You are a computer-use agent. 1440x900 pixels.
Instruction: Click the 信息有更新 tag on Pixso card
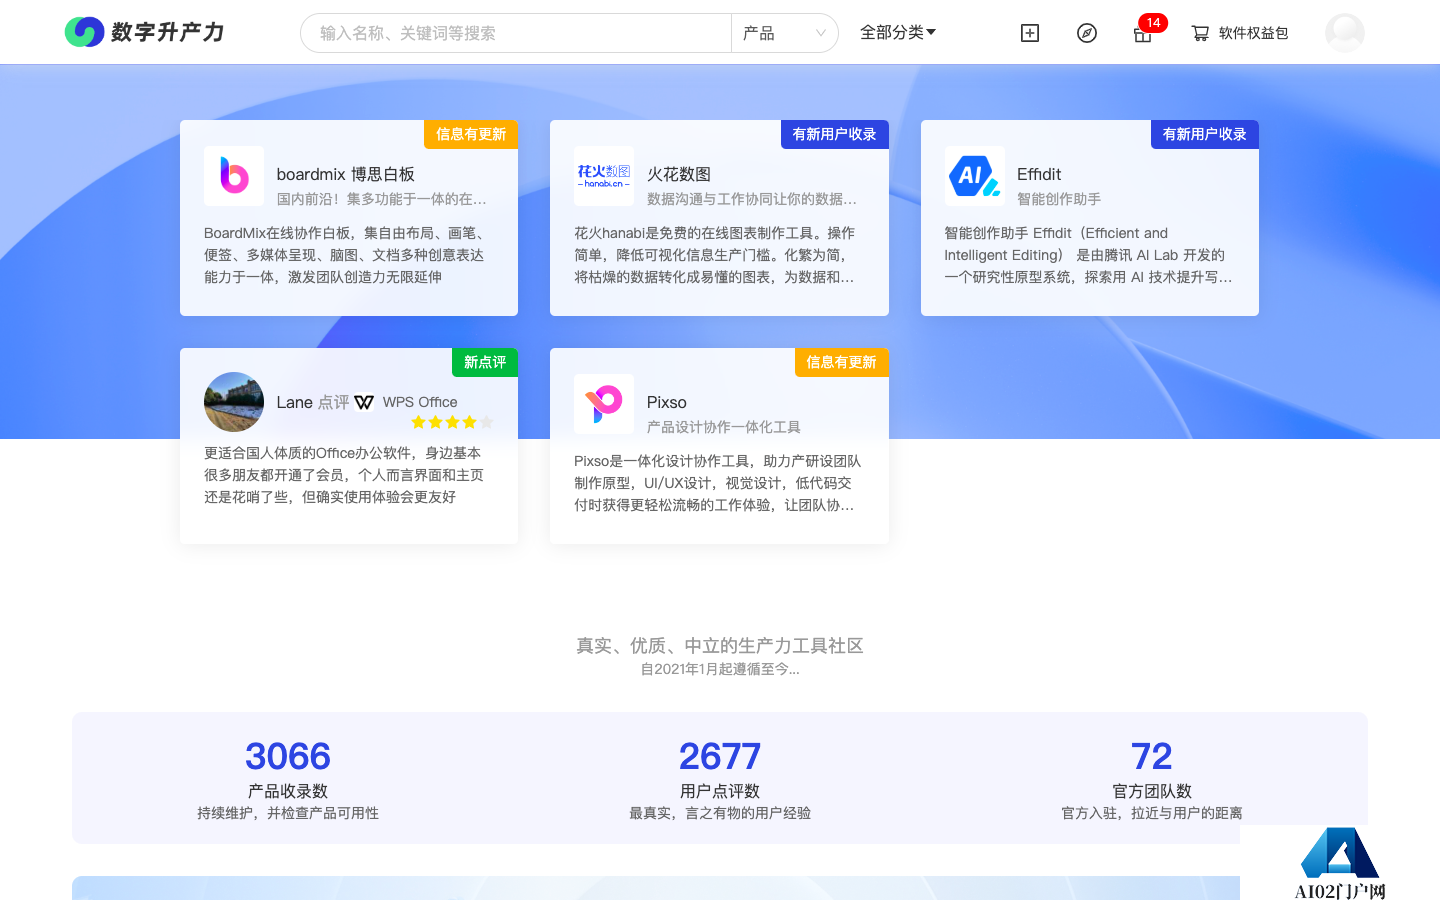tap(842, 362)
